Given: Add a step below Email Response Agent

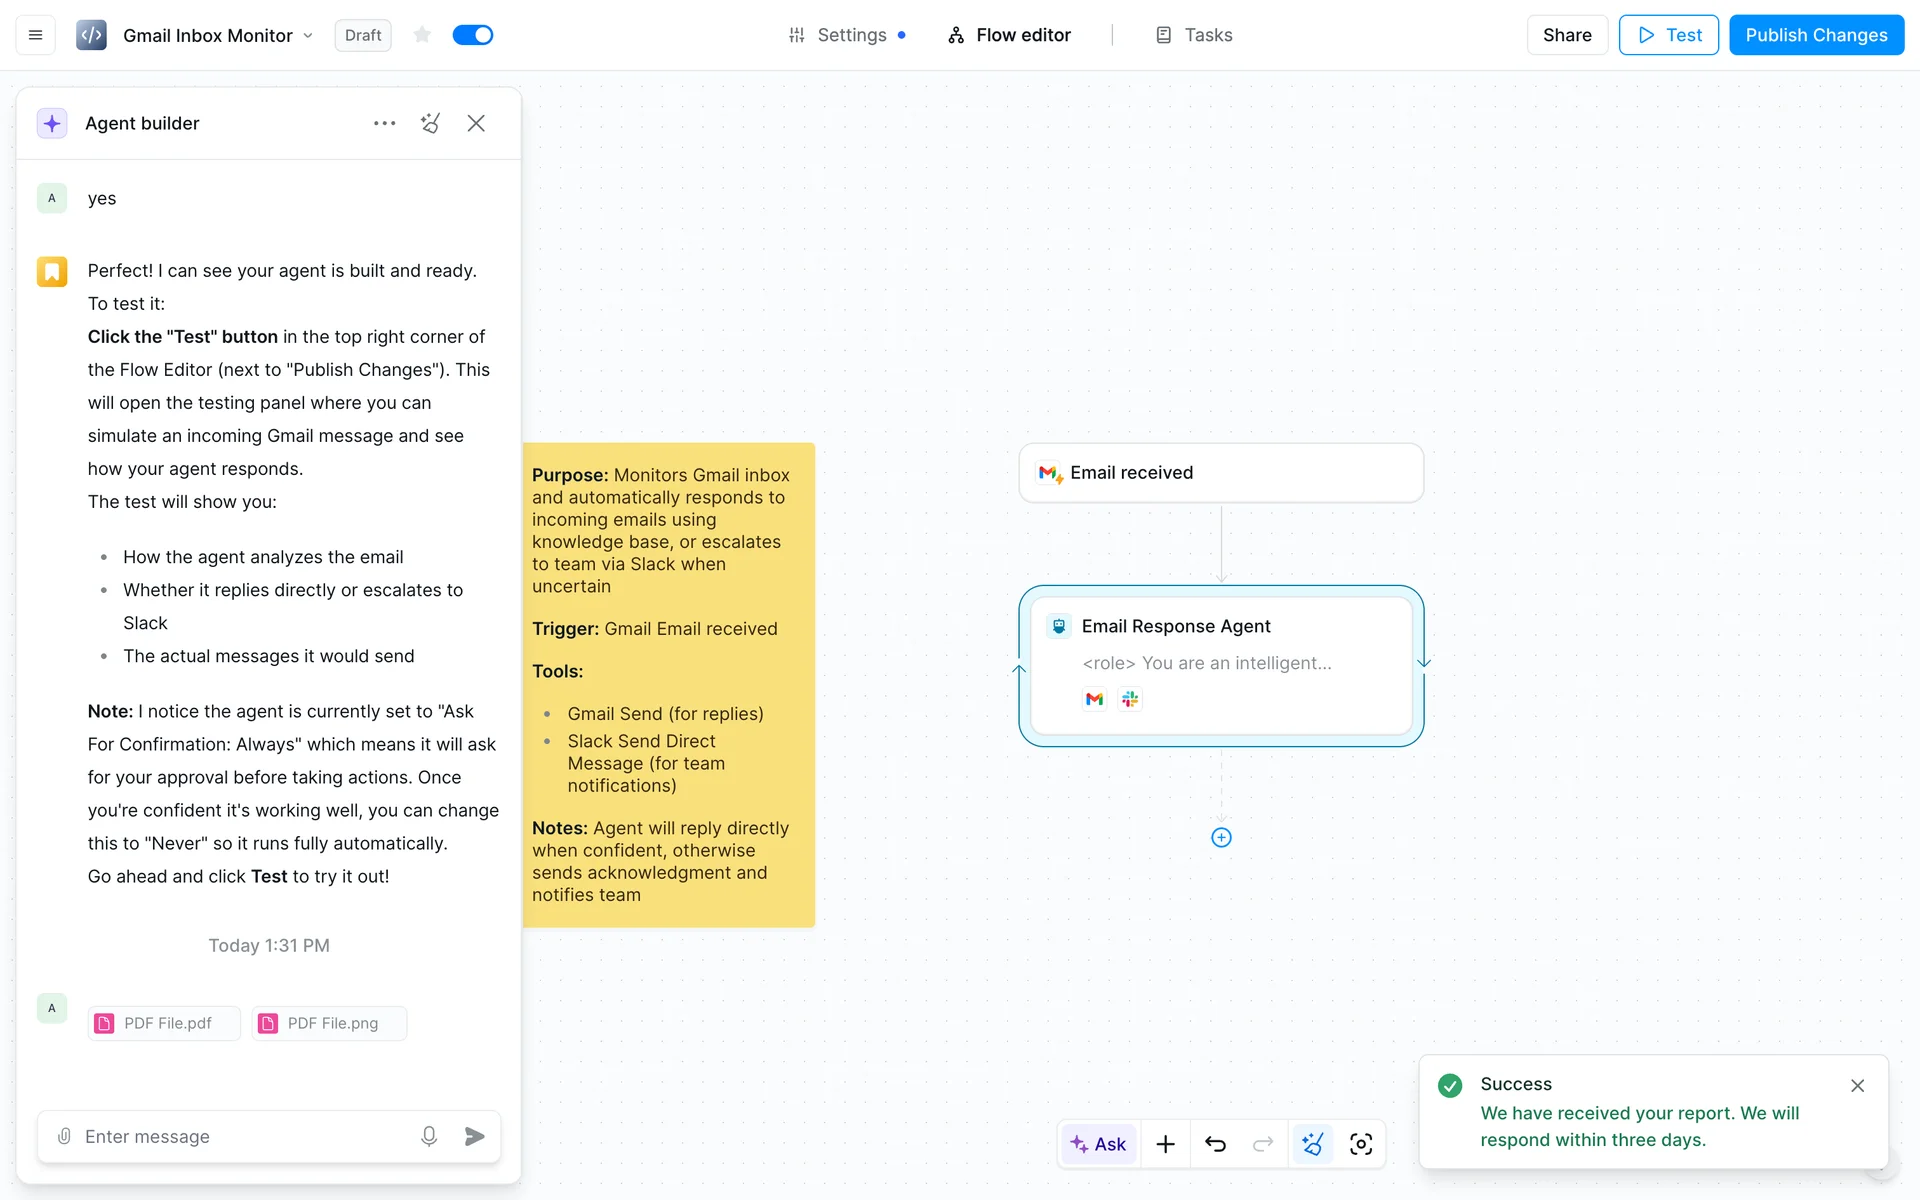Looking at the screenshot, I should click(x=1221, y=838).
